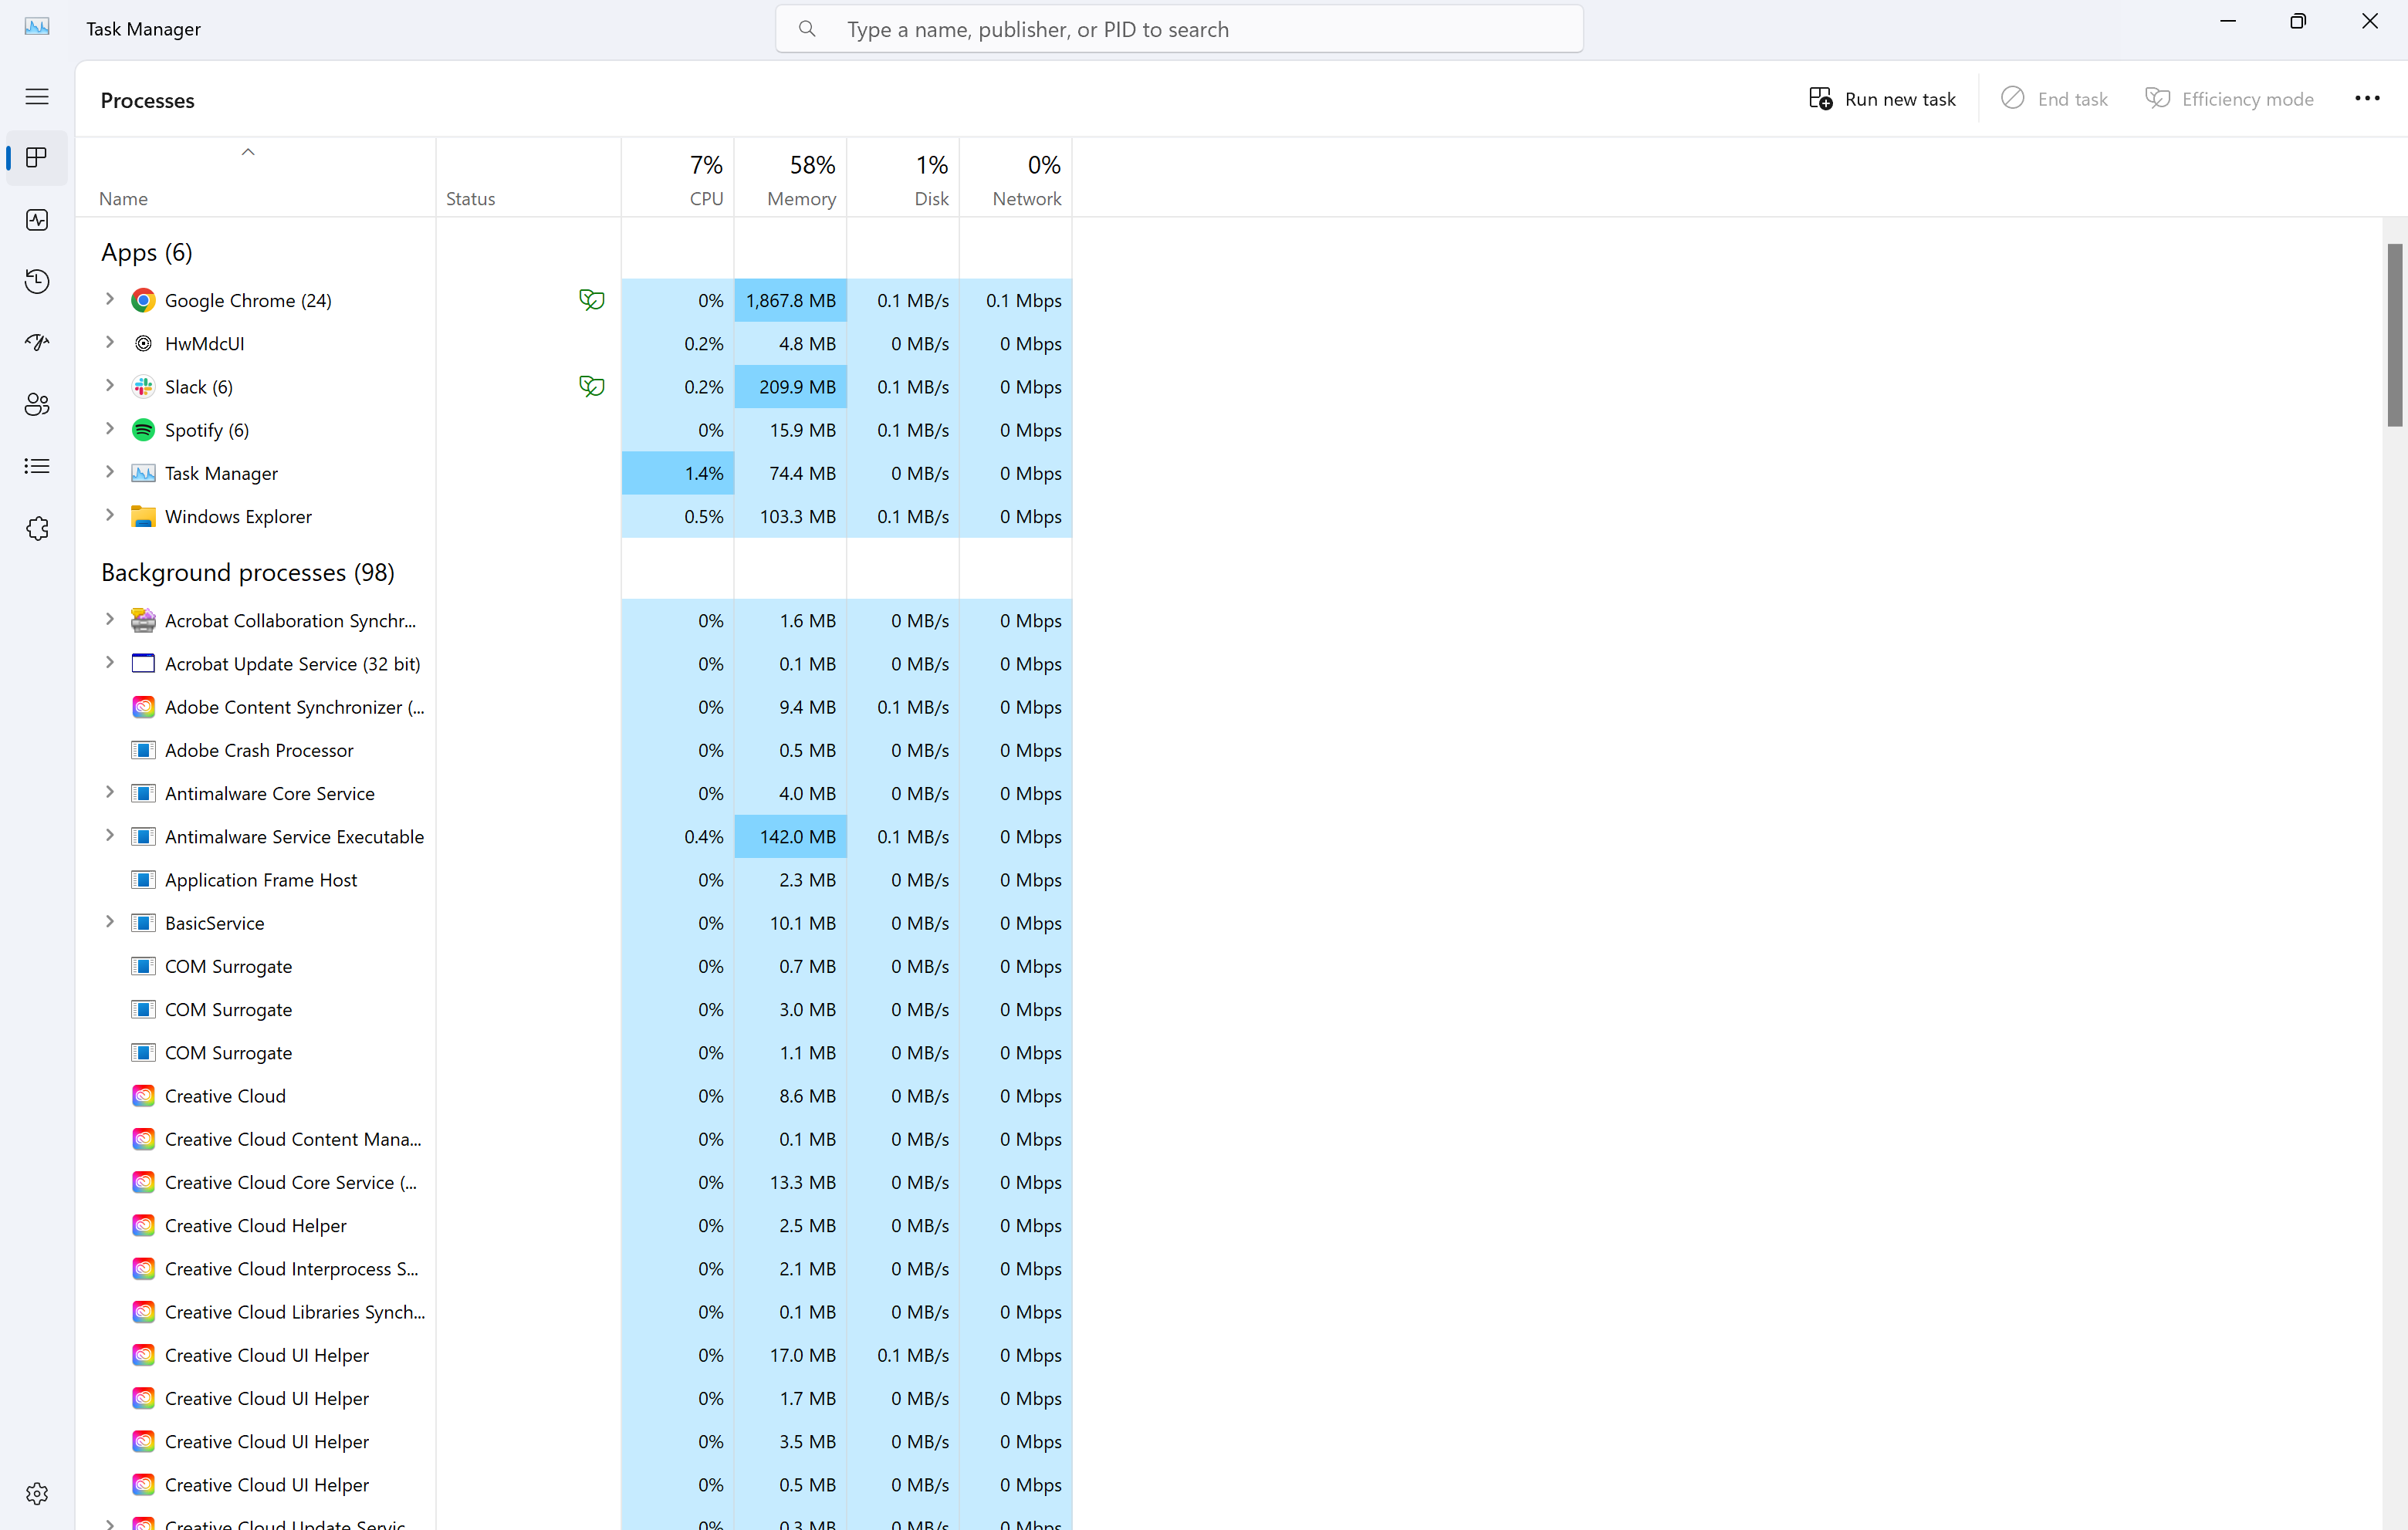
Task: Click the Slack app icon
Action: point(143,387)
